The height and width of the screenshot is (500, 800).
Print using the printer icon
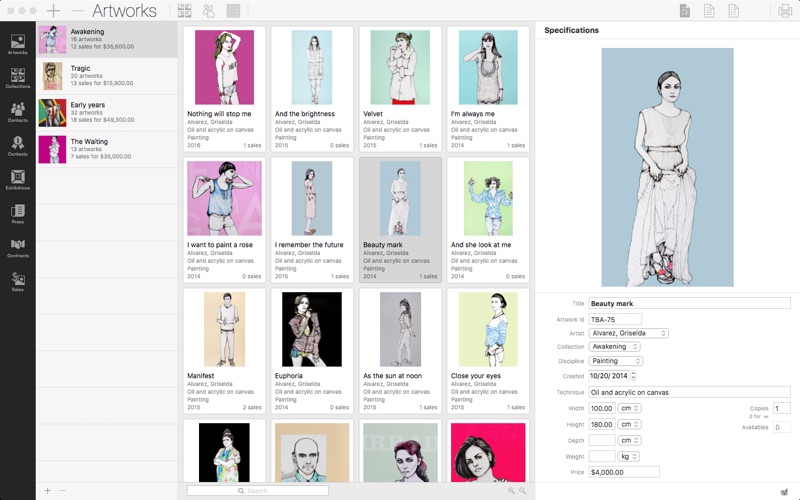tap(785, 11)
